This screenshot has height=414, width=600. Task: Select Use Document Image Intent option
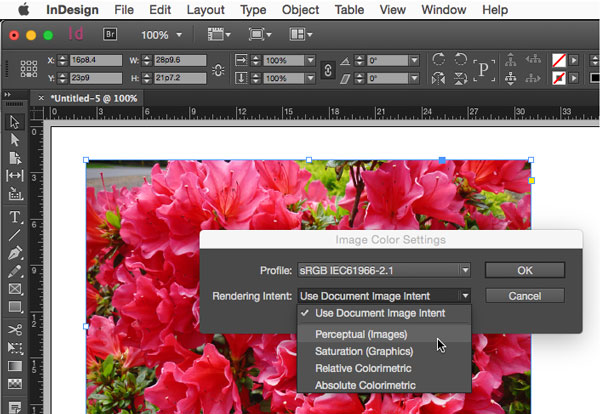[x=384, y=313]
